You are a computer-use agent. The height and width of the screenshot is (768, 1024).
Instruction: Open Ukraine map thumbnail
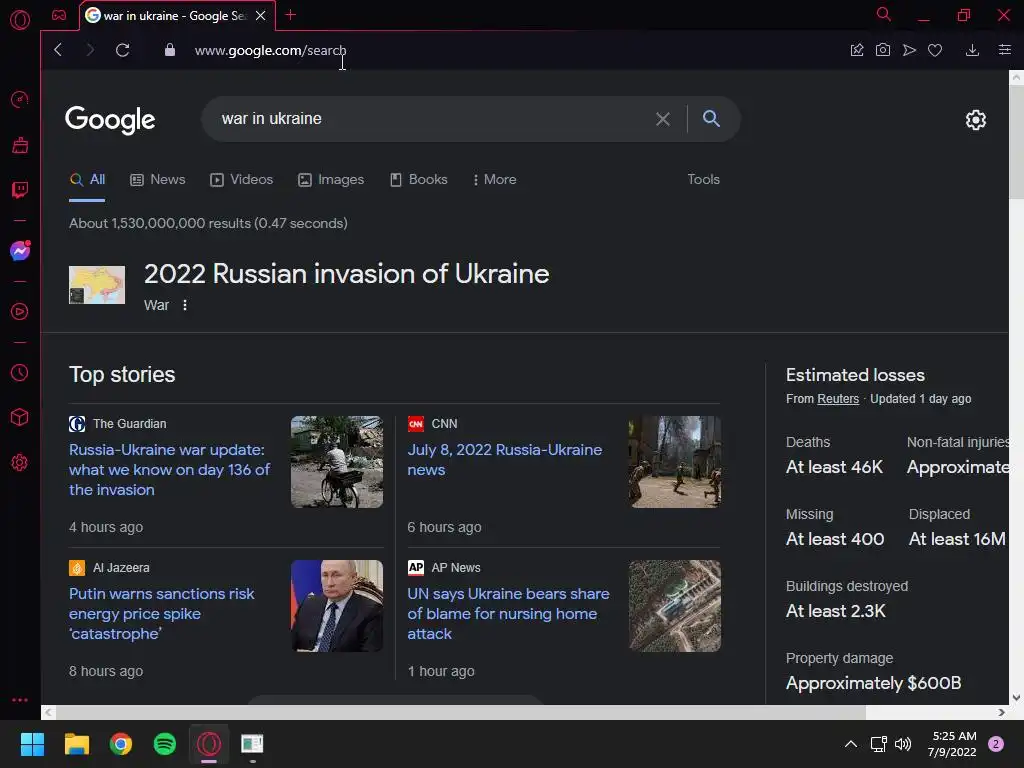[97, 285]
